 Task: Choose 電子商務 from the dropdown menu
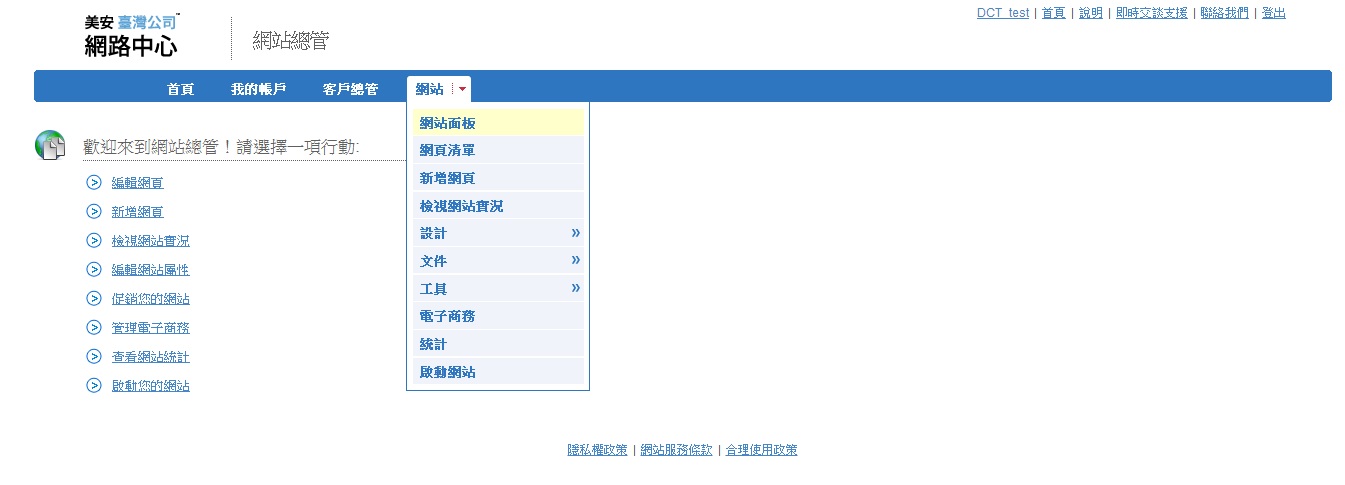(499, 316)
